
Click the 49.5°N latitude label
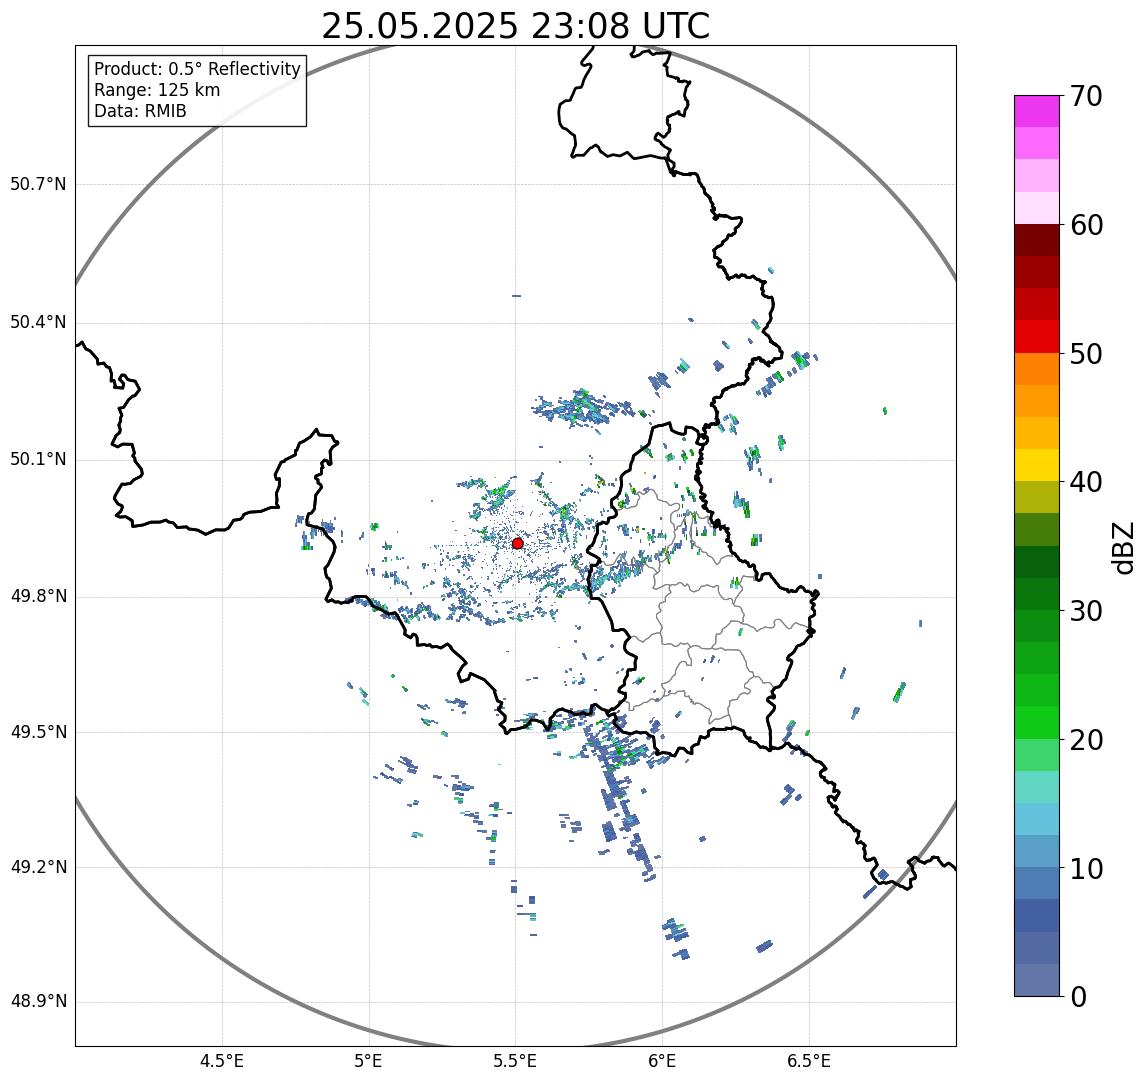38,732
